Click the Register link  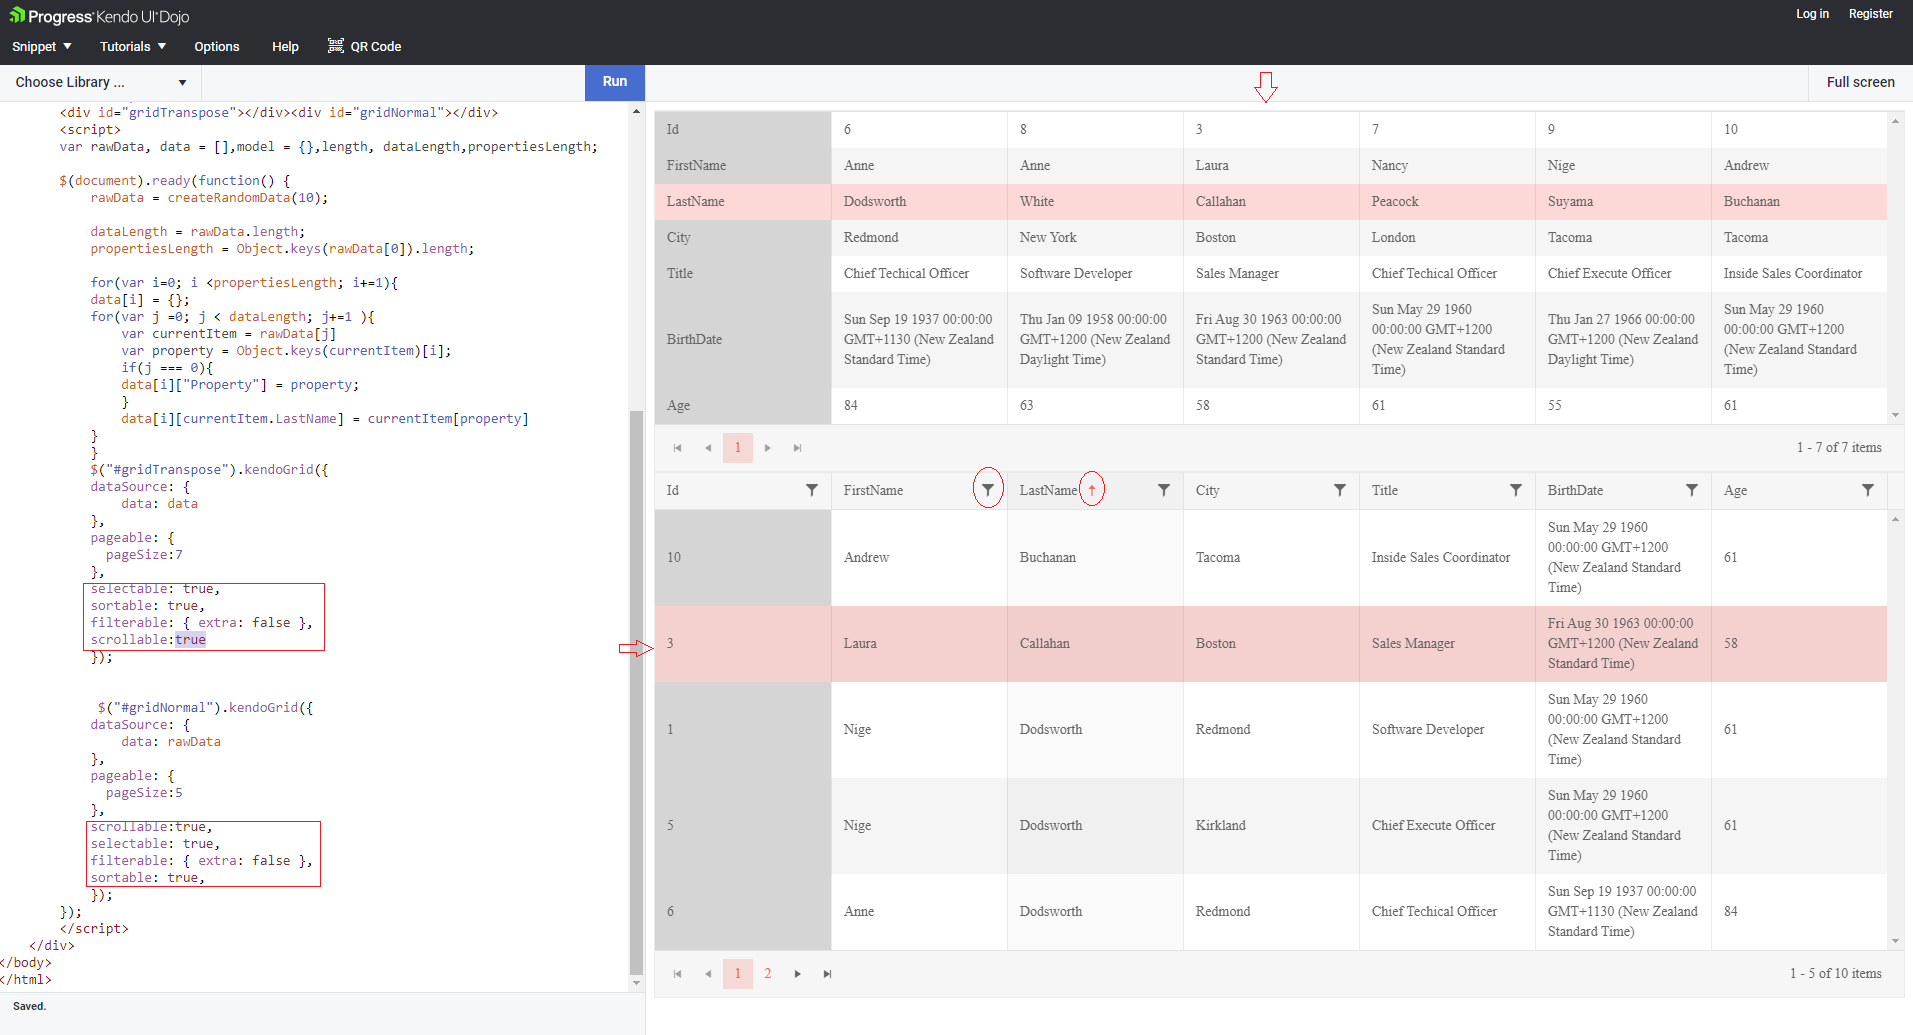point(1871,14)
